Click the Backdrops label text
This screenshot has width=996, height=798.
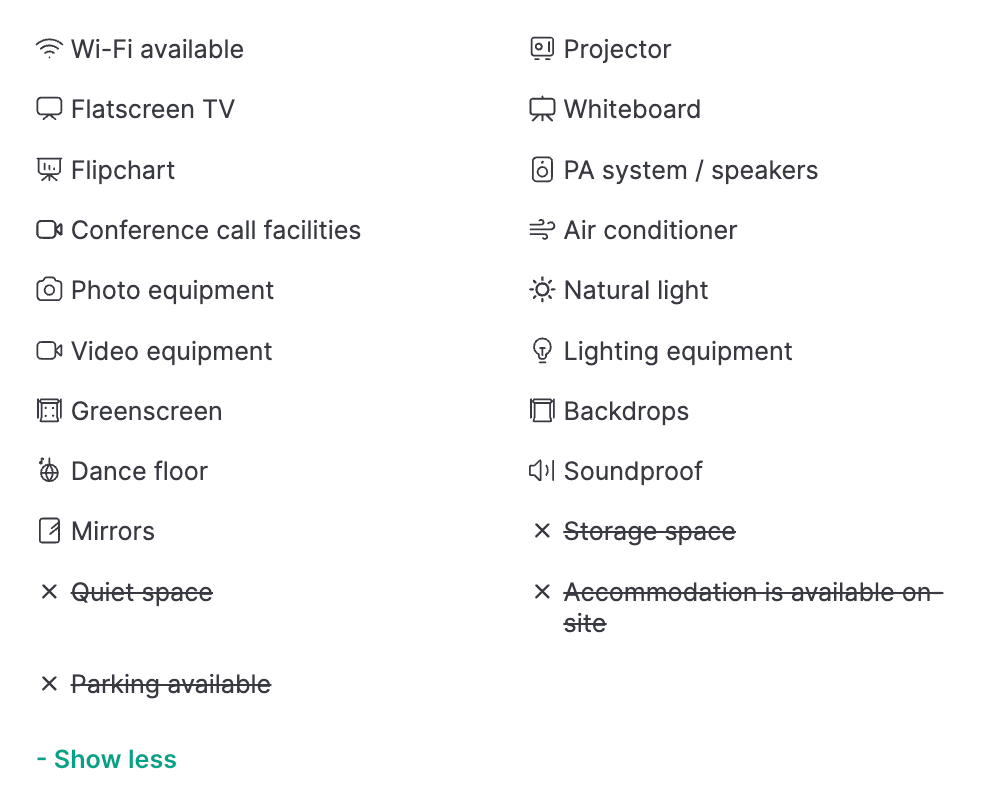(x=626, y=411)
